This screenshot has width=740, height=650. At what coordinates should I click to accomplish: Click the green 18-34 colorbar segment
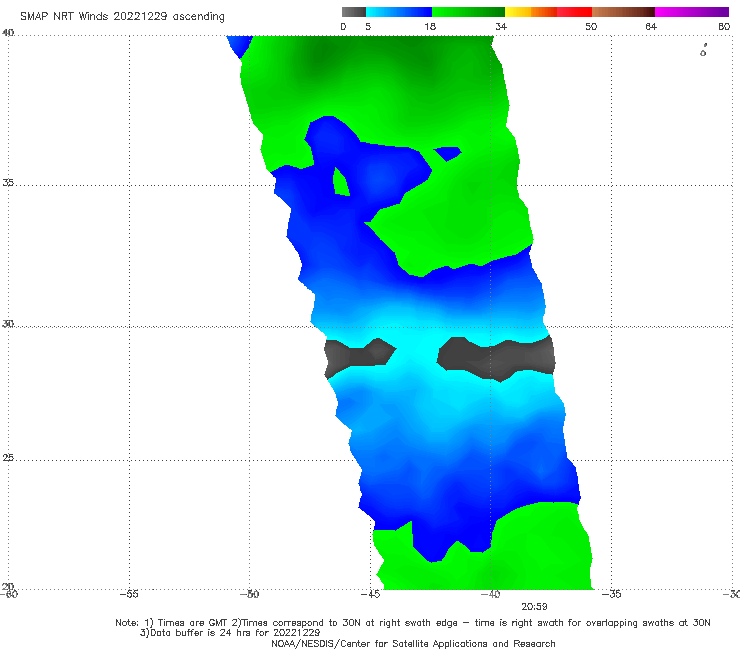468,12
